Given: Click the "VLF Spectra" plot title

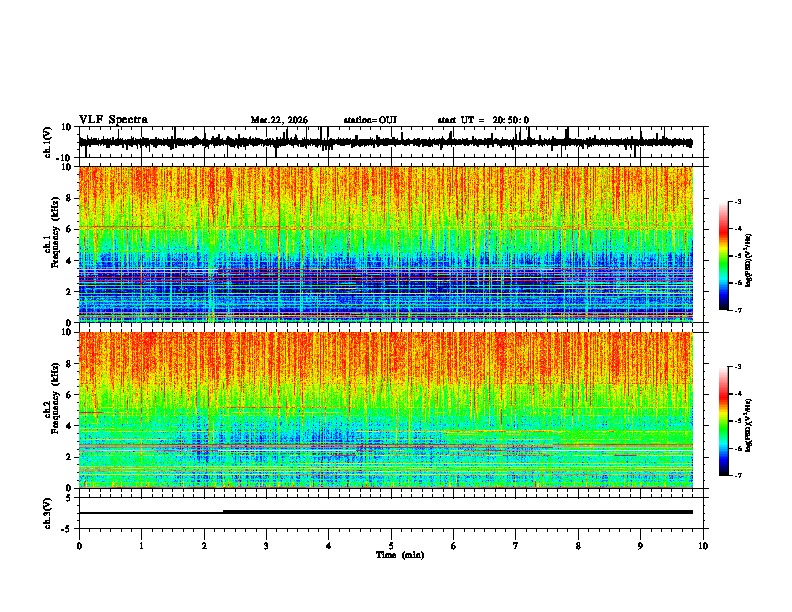Looking at the screenshot, I should point(113,120).
